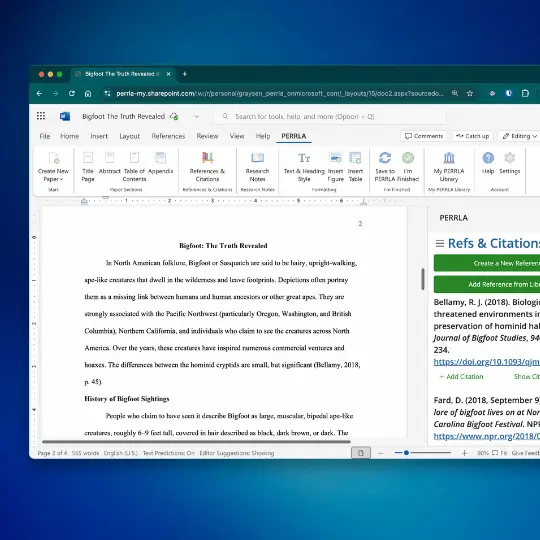Click Create a New Reference button
The image size is (540, 540).
(x=487, y=263)
